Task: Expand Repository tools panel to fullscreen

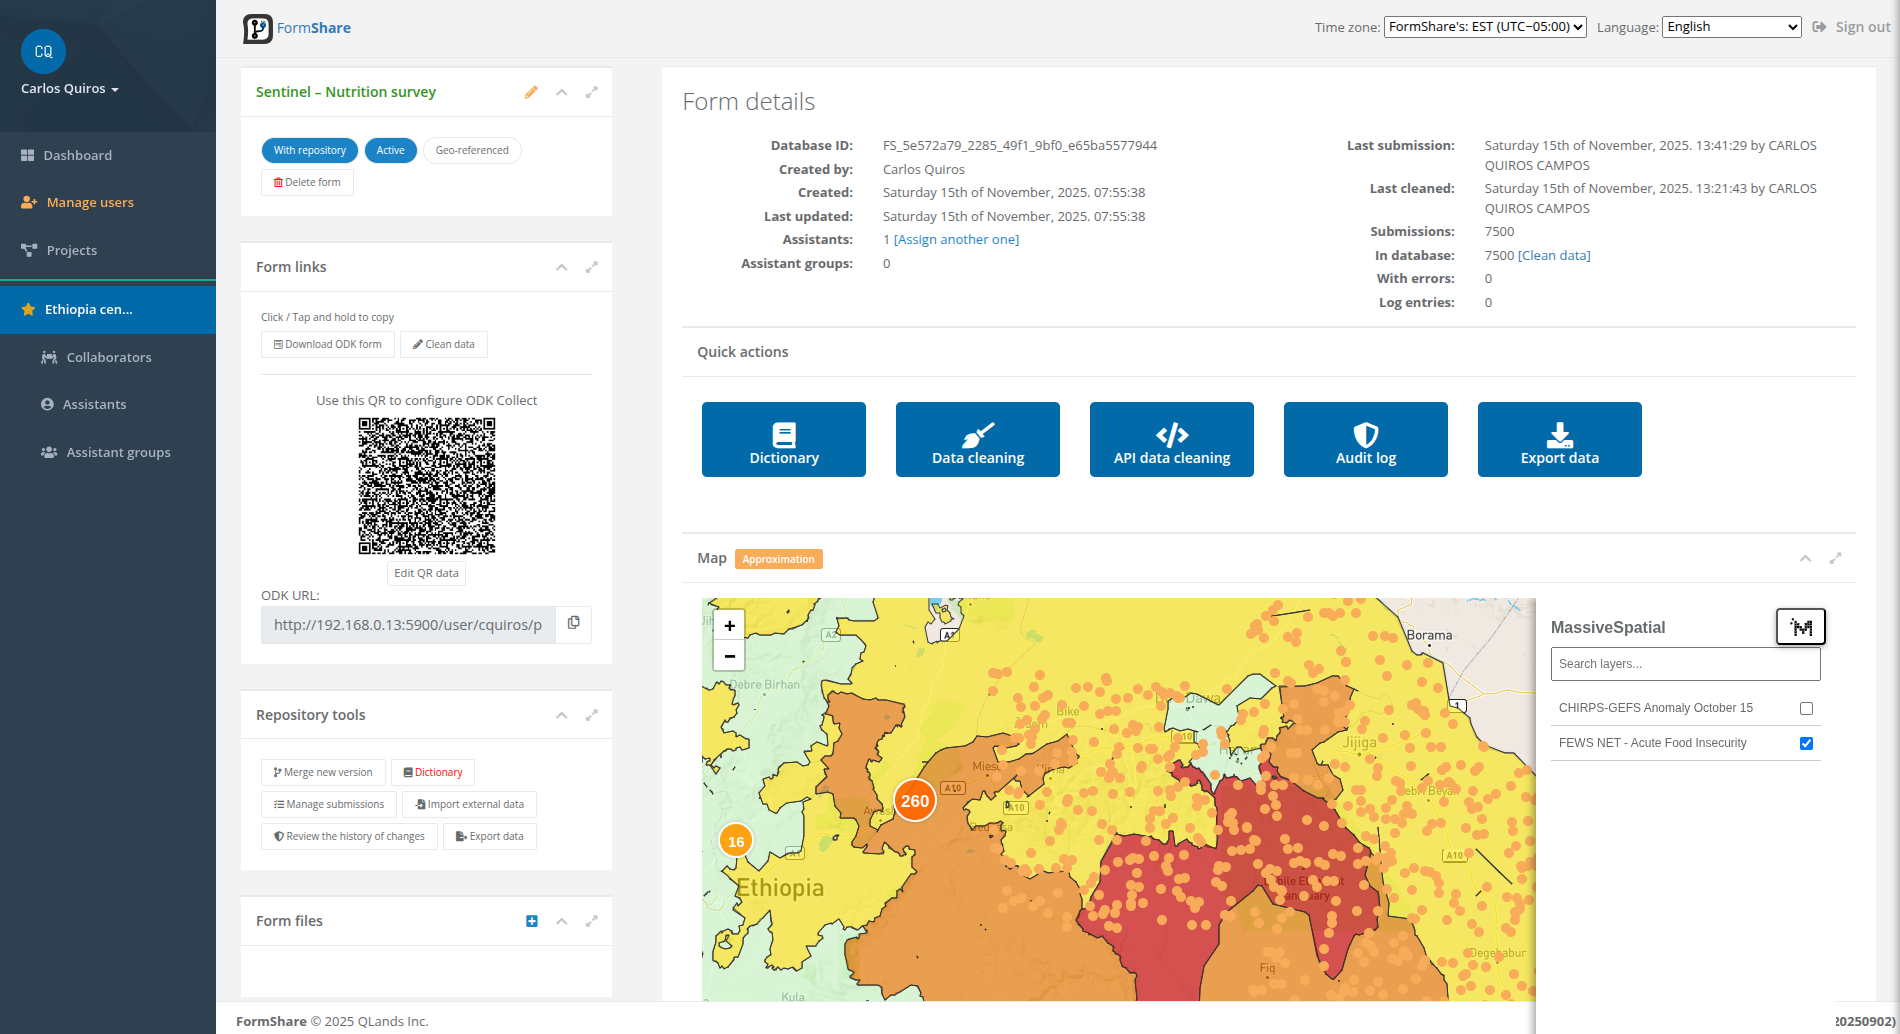Action: coord(592,715)
